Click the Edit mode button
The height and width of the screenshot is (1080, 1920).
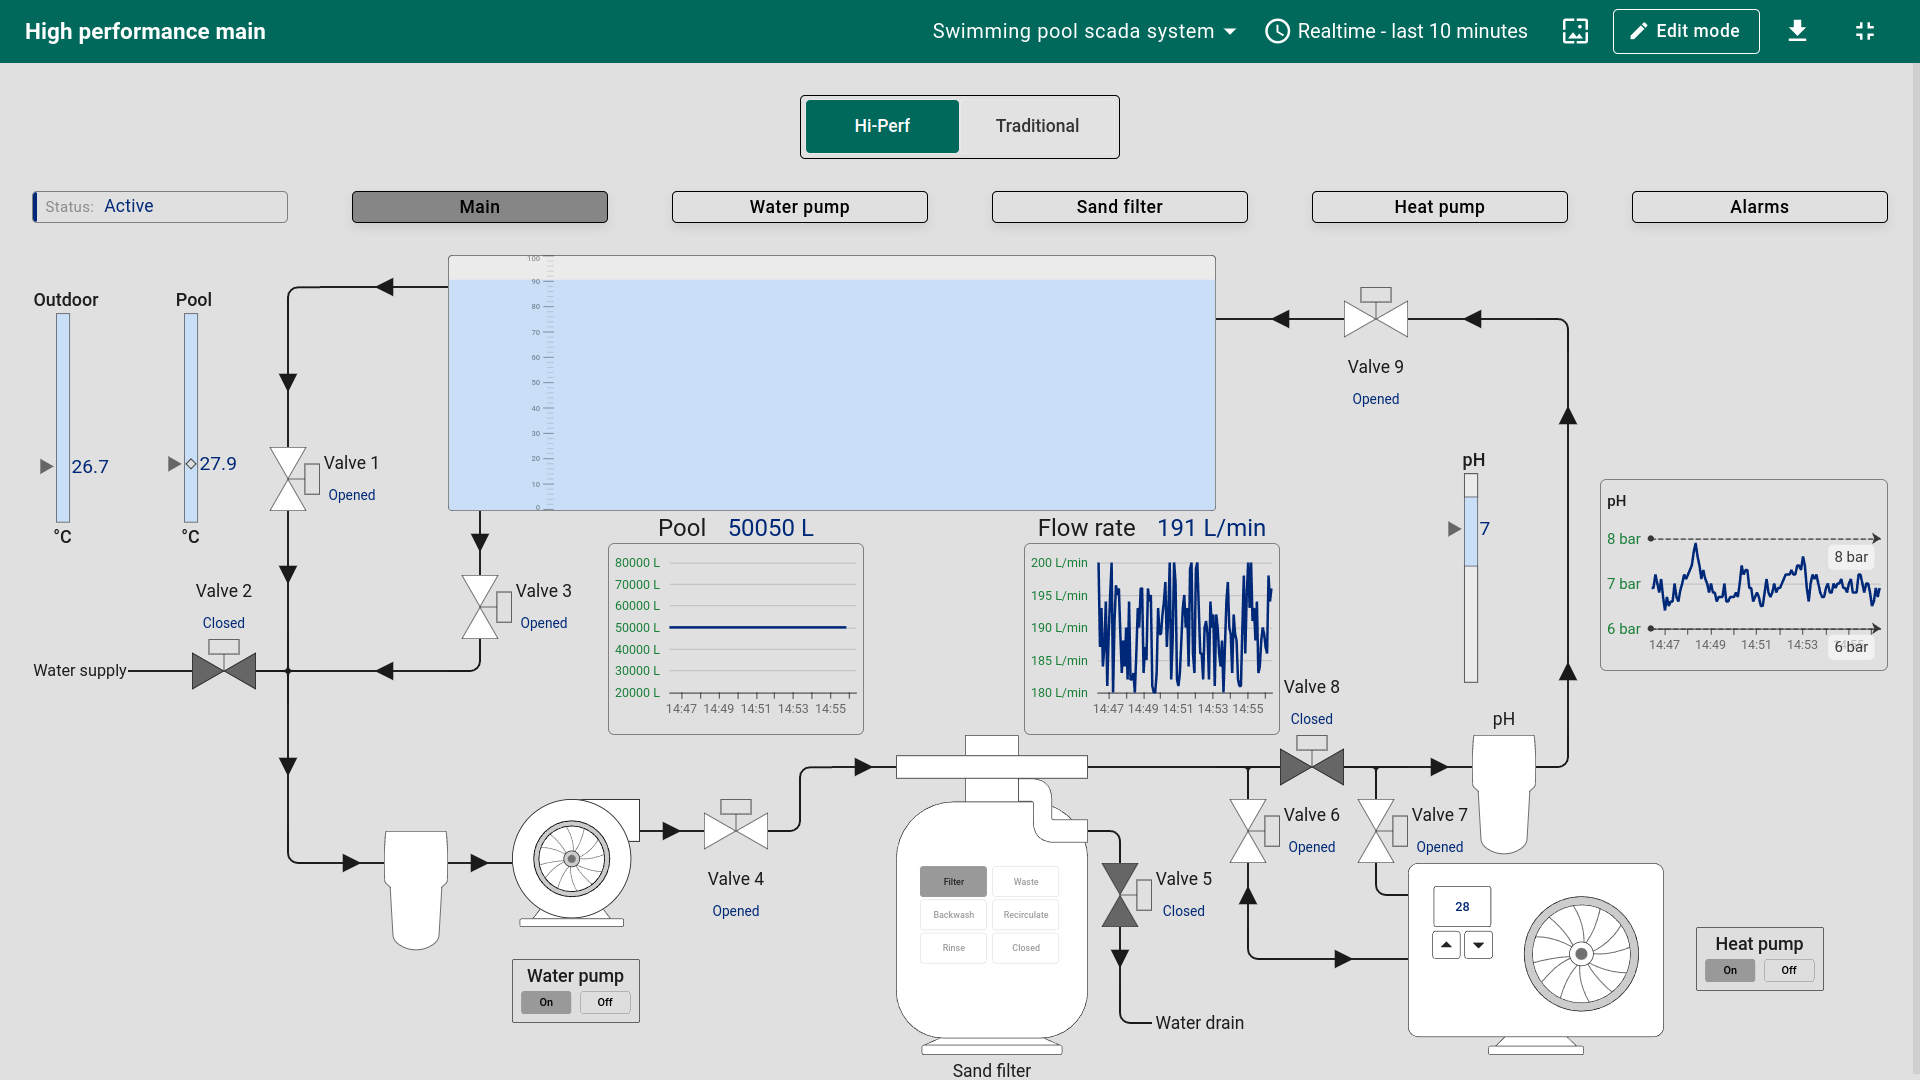(x=1685, y=31)
